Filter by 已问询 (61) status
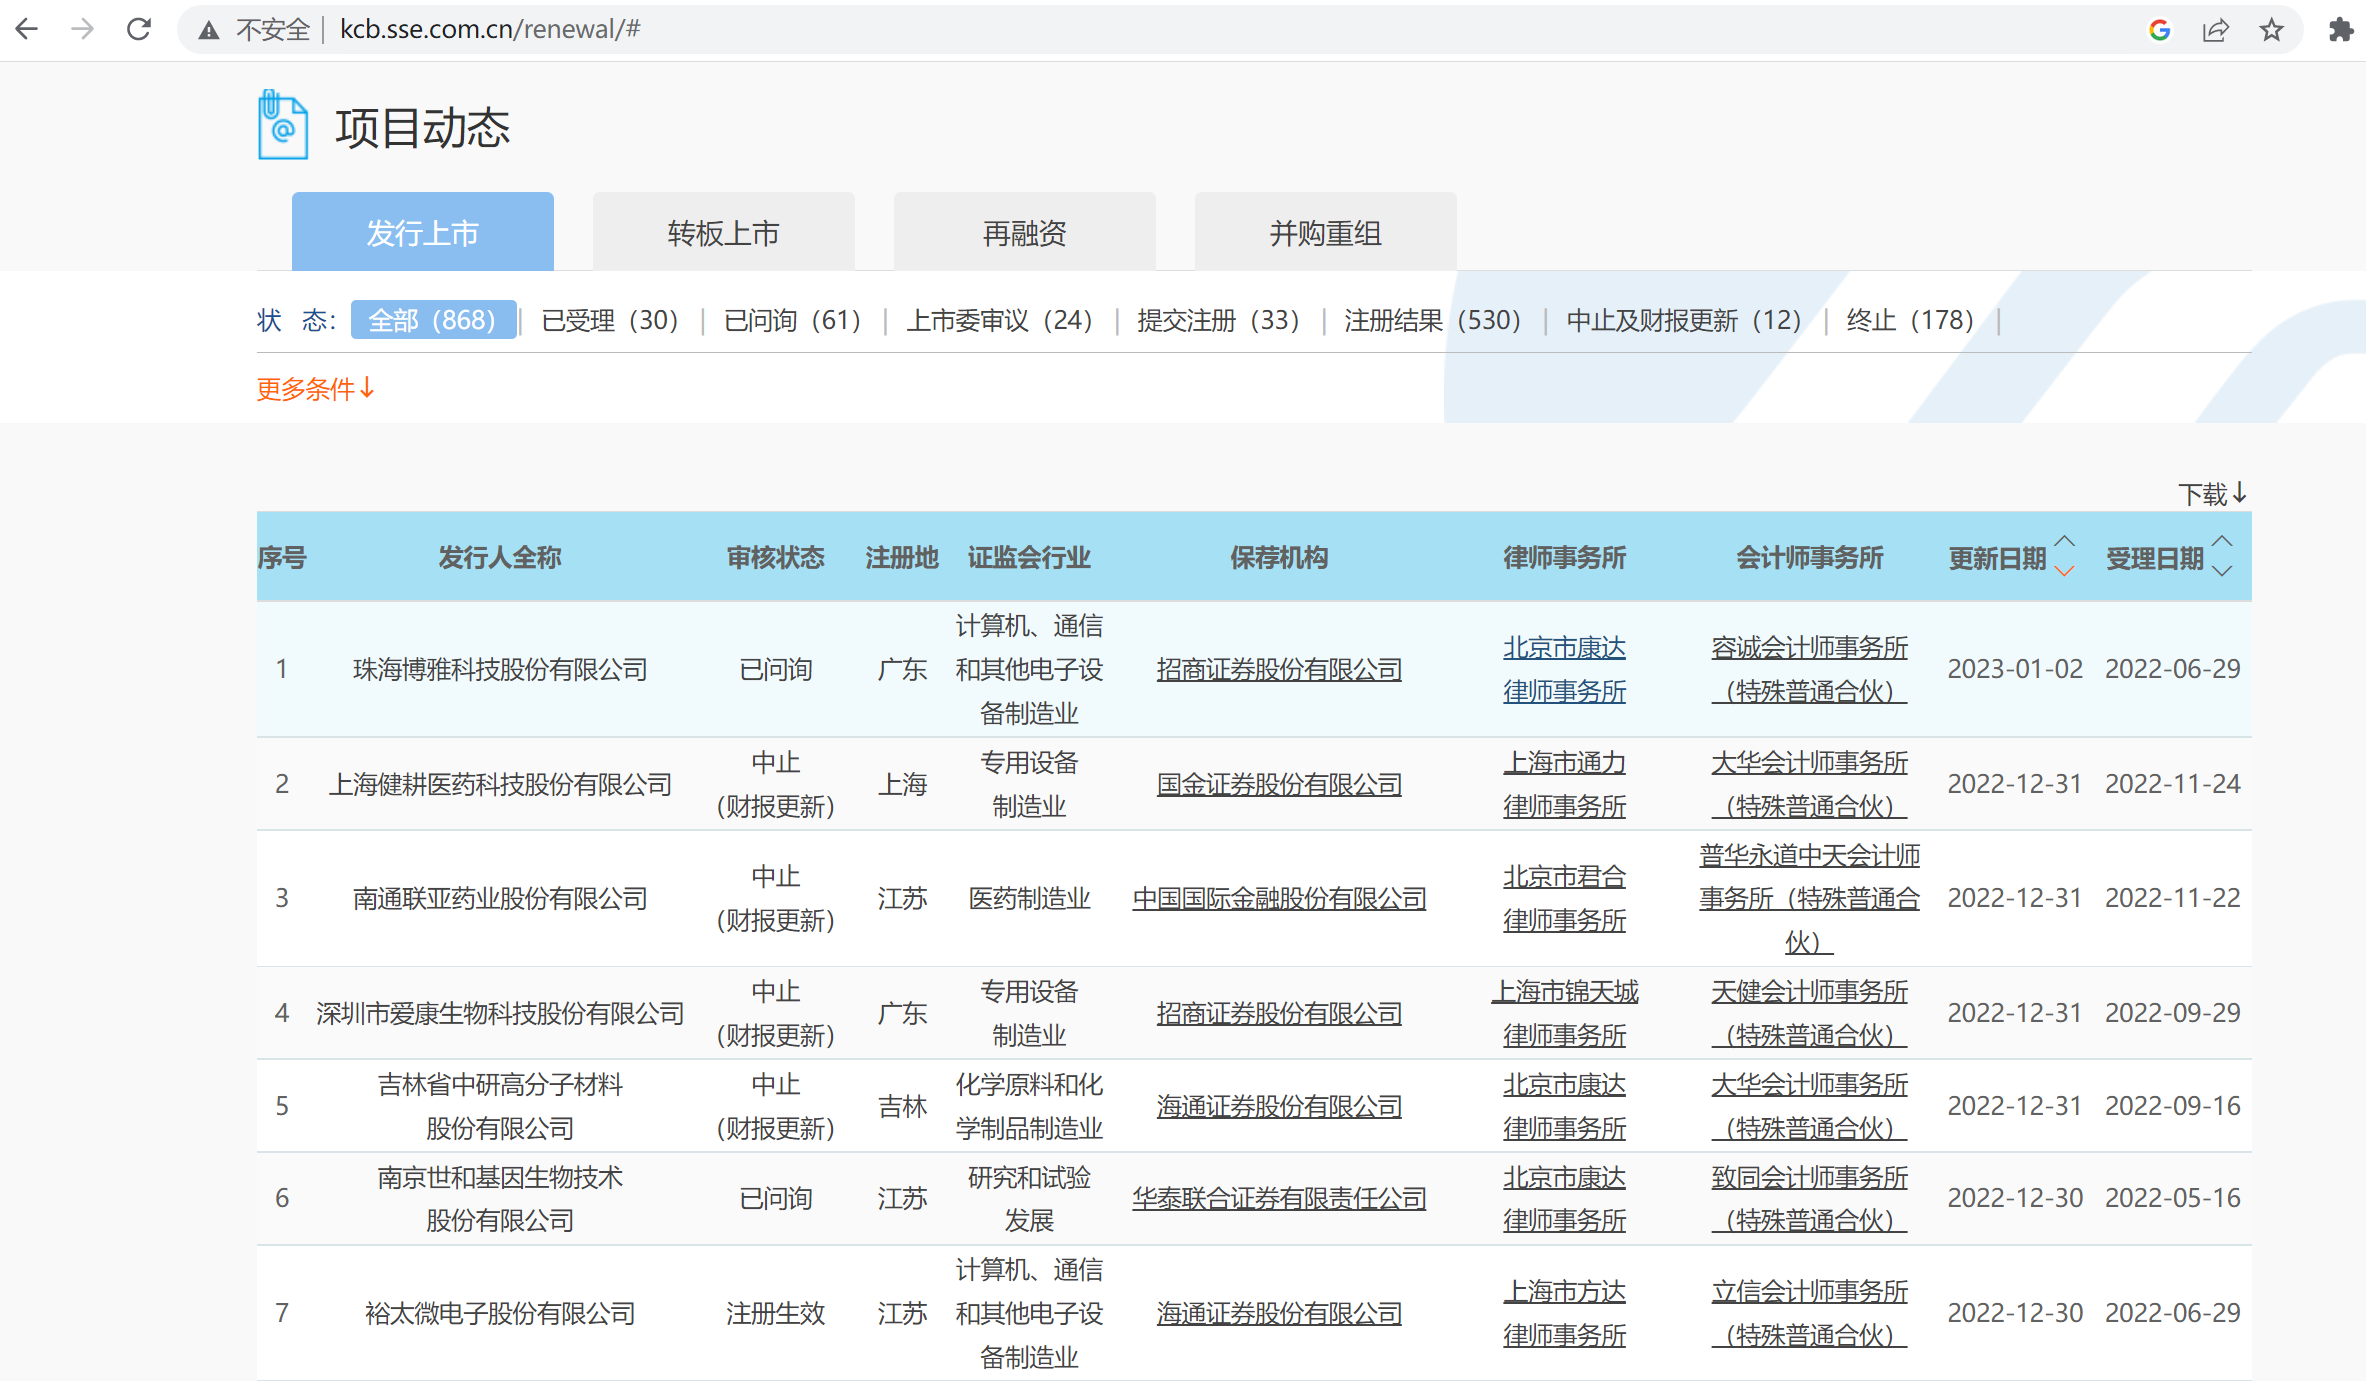The image size is (2366, 1381). coord(791,320)
